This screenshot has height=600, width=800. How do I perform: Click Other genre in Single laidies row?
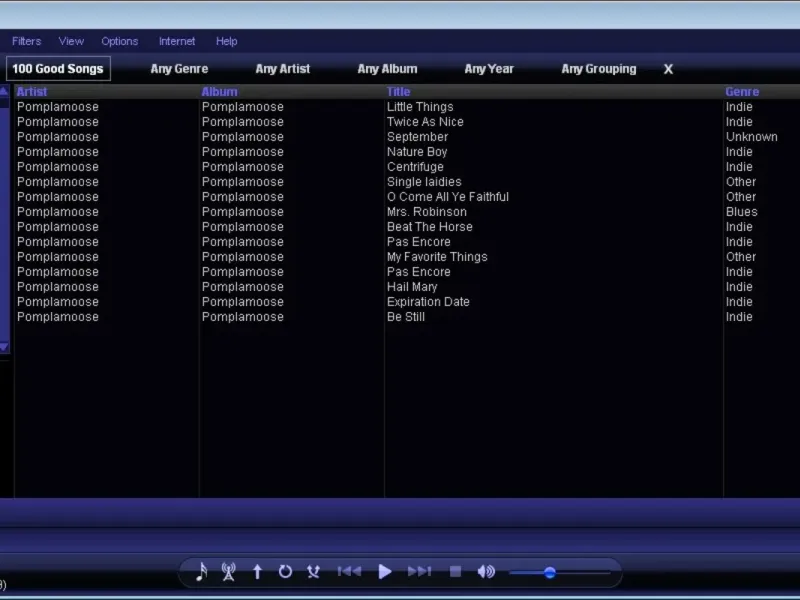tap(741, 182)
